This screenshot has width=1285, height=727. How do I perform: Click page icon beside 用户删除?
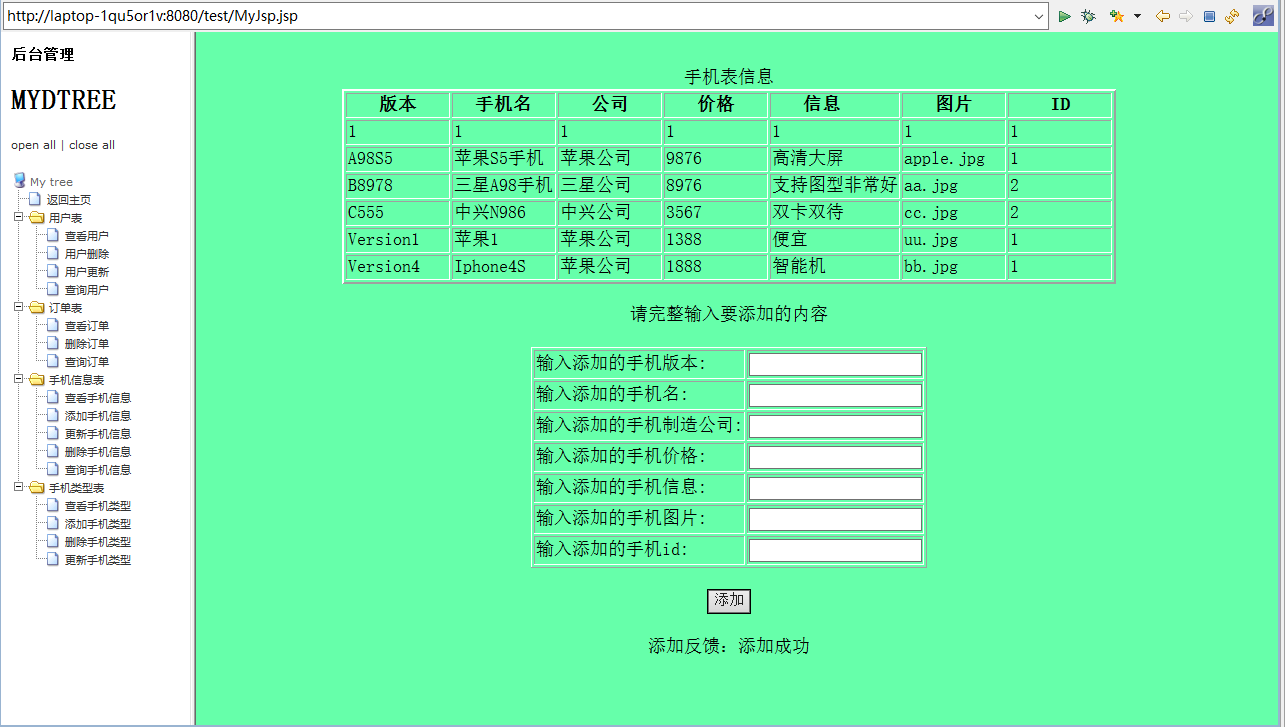pos(53,253)
